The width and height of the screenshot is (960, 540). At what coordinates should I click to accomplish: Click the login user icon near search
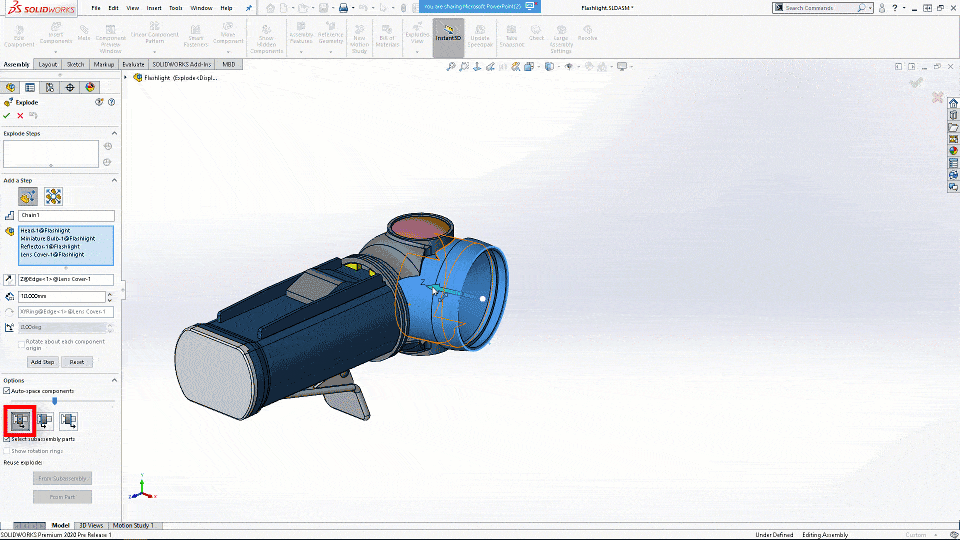click(882, 8)
